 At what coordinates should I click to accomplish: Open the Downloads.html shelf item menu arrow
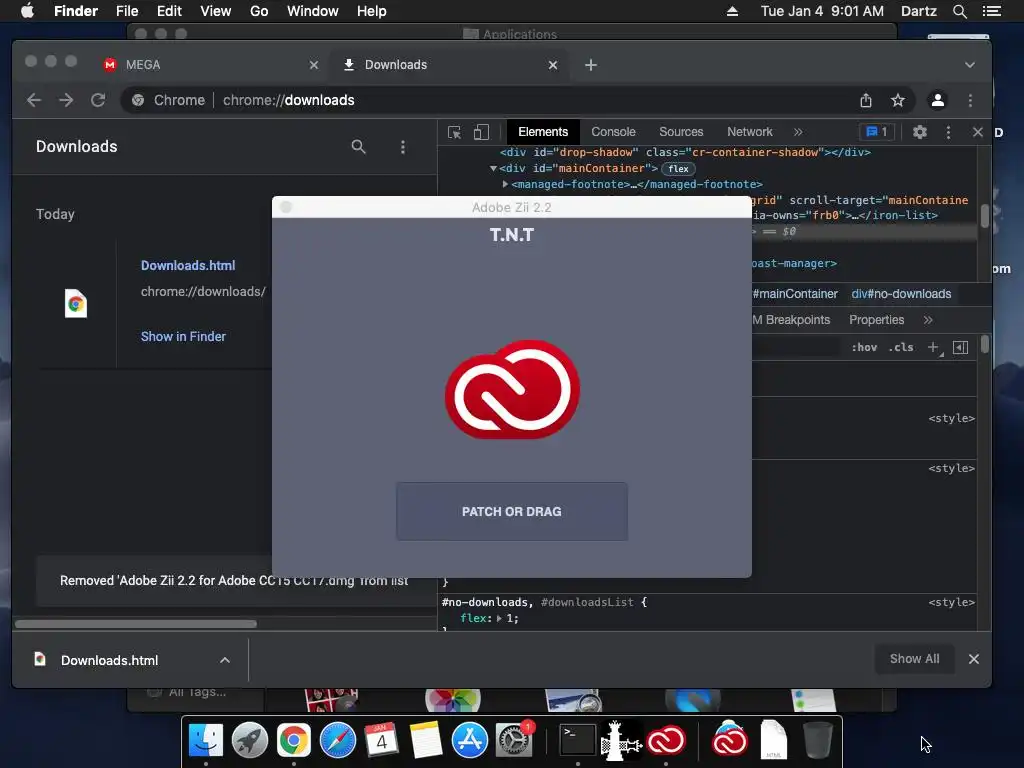(225, 660)
